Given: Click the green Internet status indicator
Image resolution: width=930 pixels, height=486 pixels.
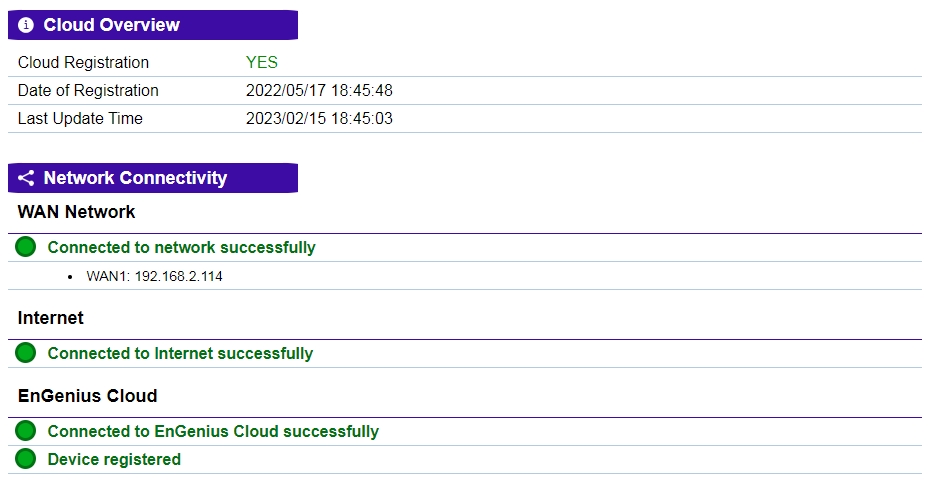Looking at the screenshot, I should click(26, 353).
